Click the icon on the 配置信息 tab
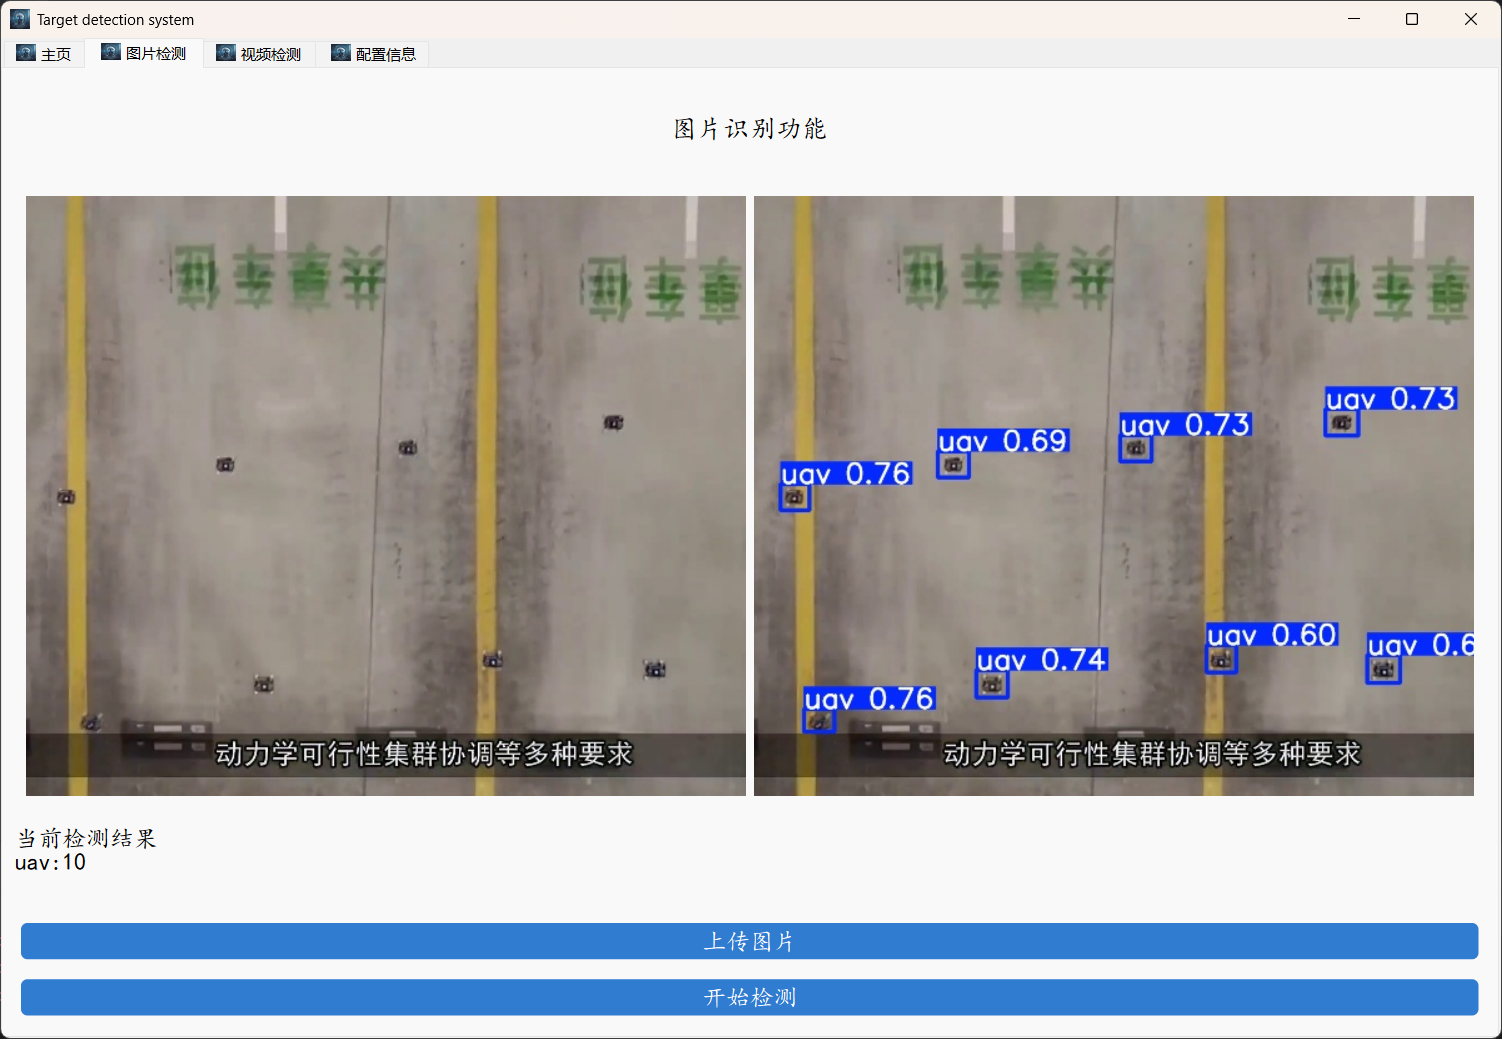 341,53
